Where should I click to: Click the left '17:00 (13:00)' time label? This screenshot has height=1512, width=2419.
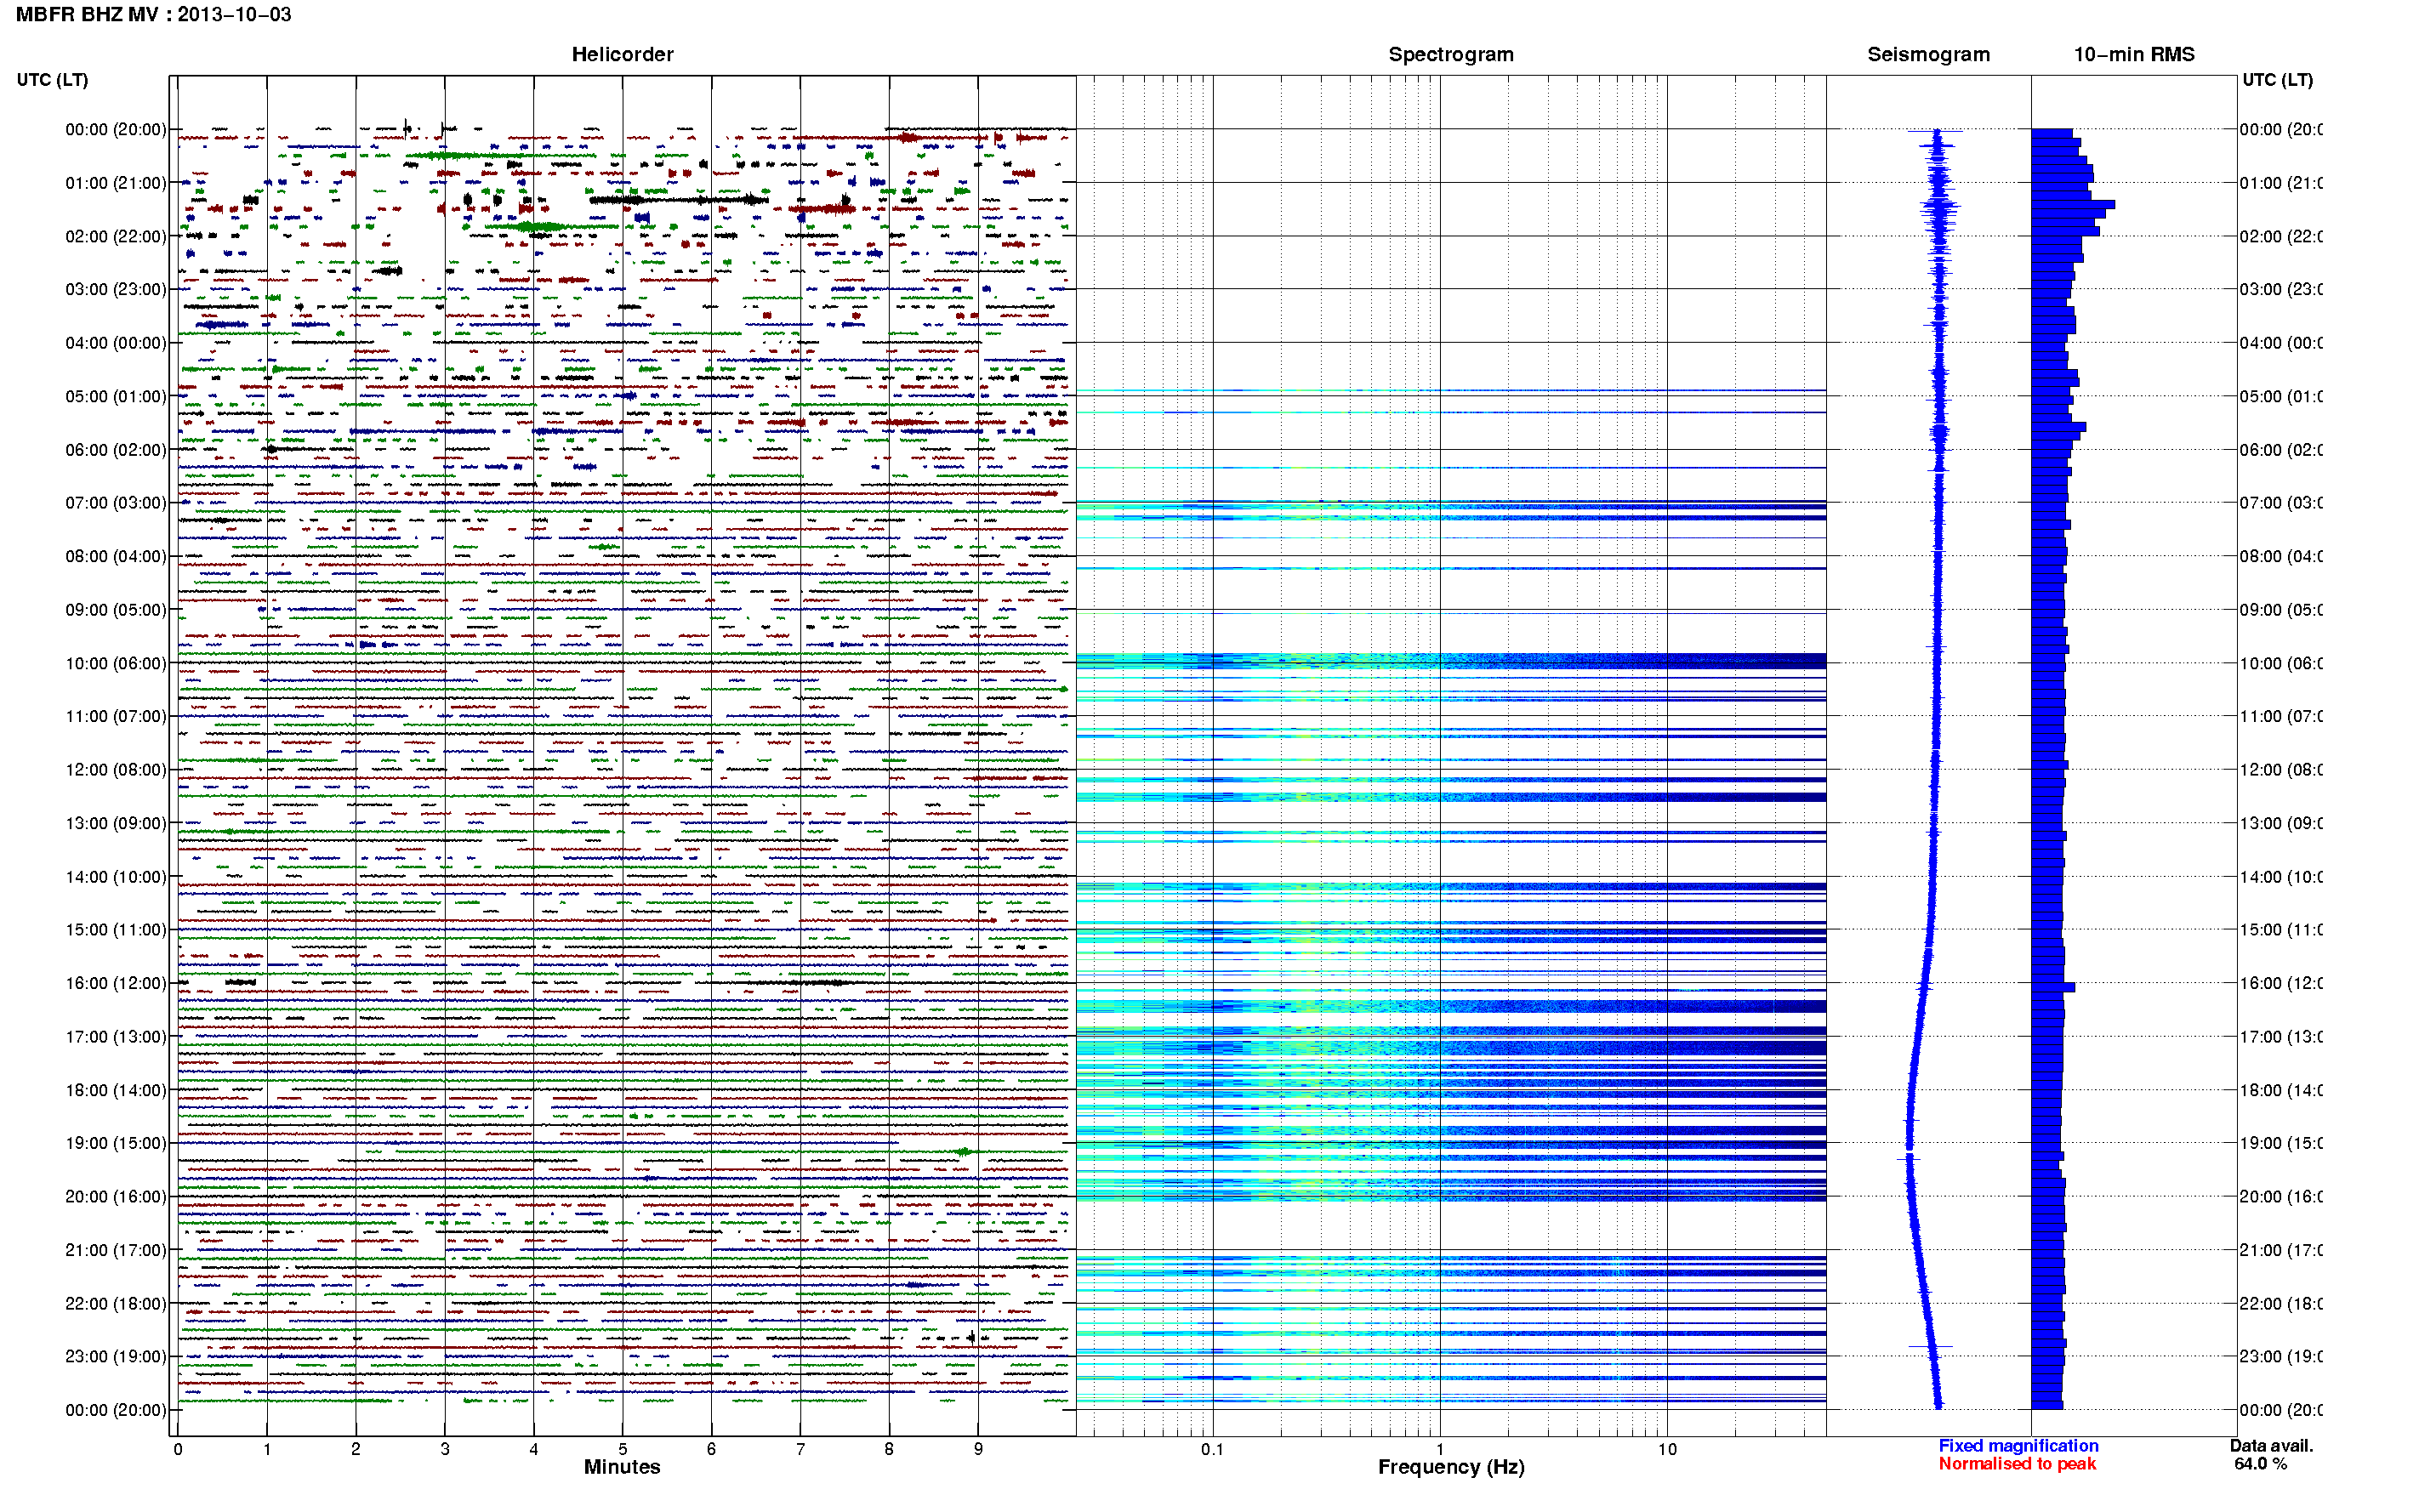pyautogui.click(x=116, y=1037)
